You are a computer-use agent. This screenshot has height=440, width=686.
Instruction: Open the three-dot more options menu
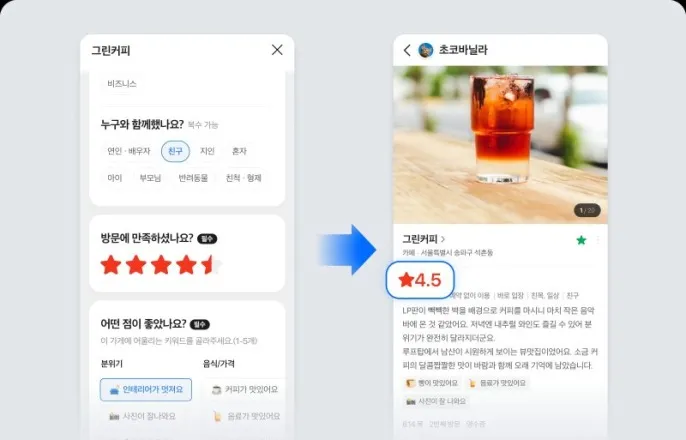coord(598,240)
